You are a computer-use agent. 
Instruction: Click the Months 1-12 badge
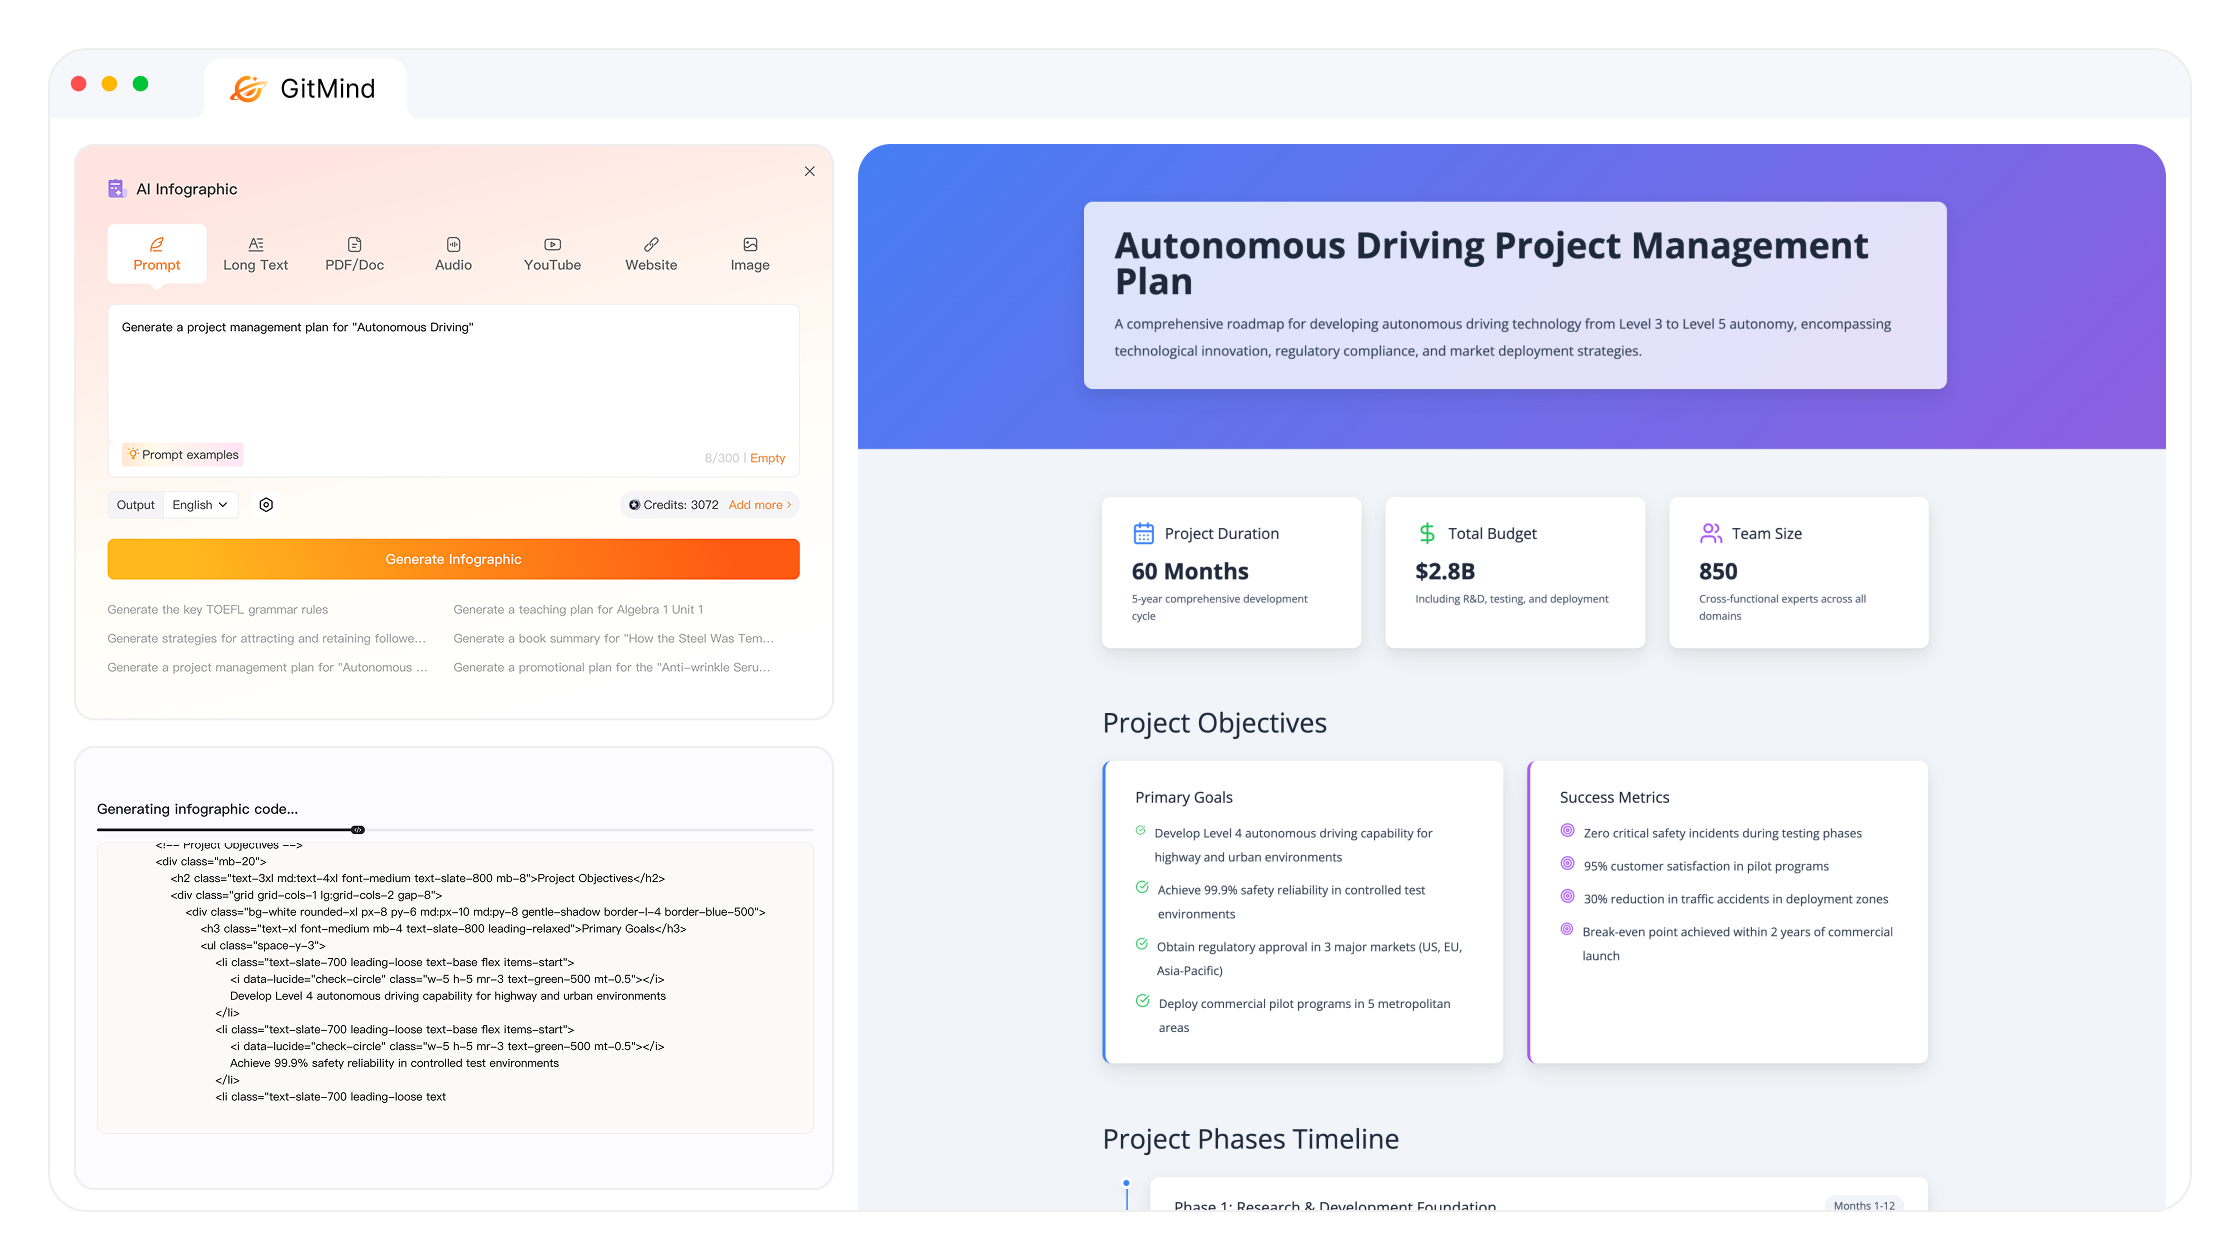(x=1864, y=1205)
